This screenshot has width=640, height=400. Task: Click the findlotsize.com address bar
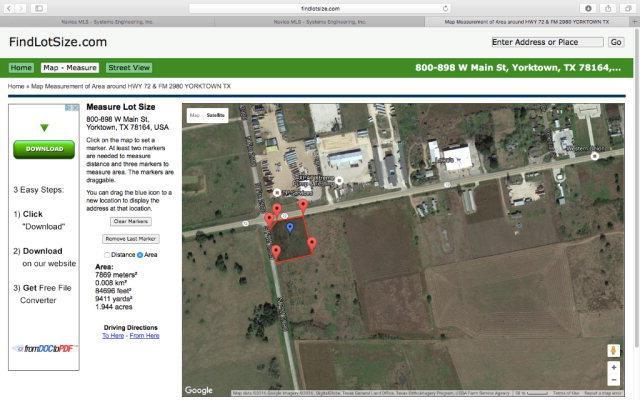(320, 8)
